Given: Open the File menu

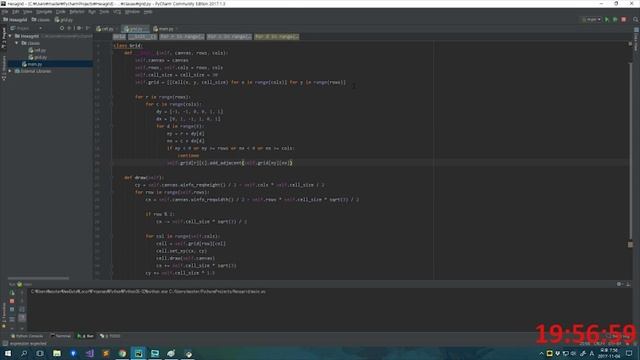Looking at the screenshot, I should 5,12.
